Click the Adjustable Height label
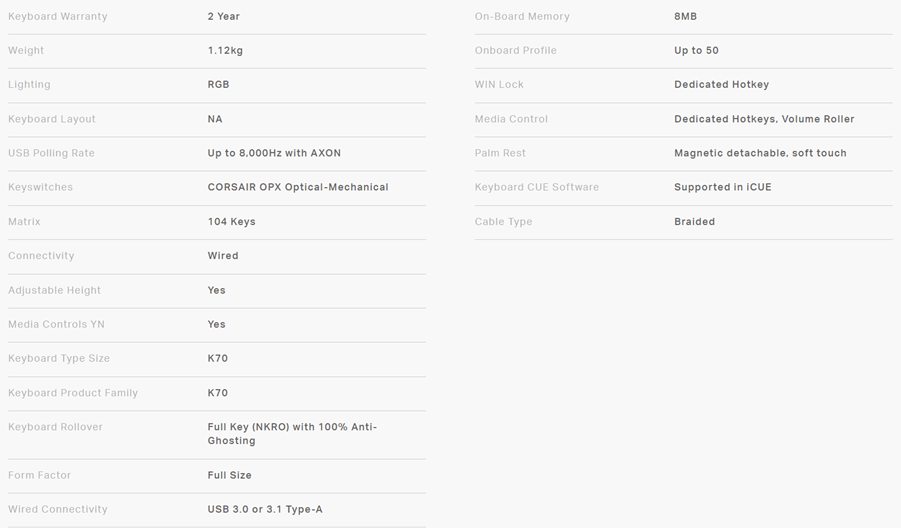This screenshot has height=528, width=901. 55,290
